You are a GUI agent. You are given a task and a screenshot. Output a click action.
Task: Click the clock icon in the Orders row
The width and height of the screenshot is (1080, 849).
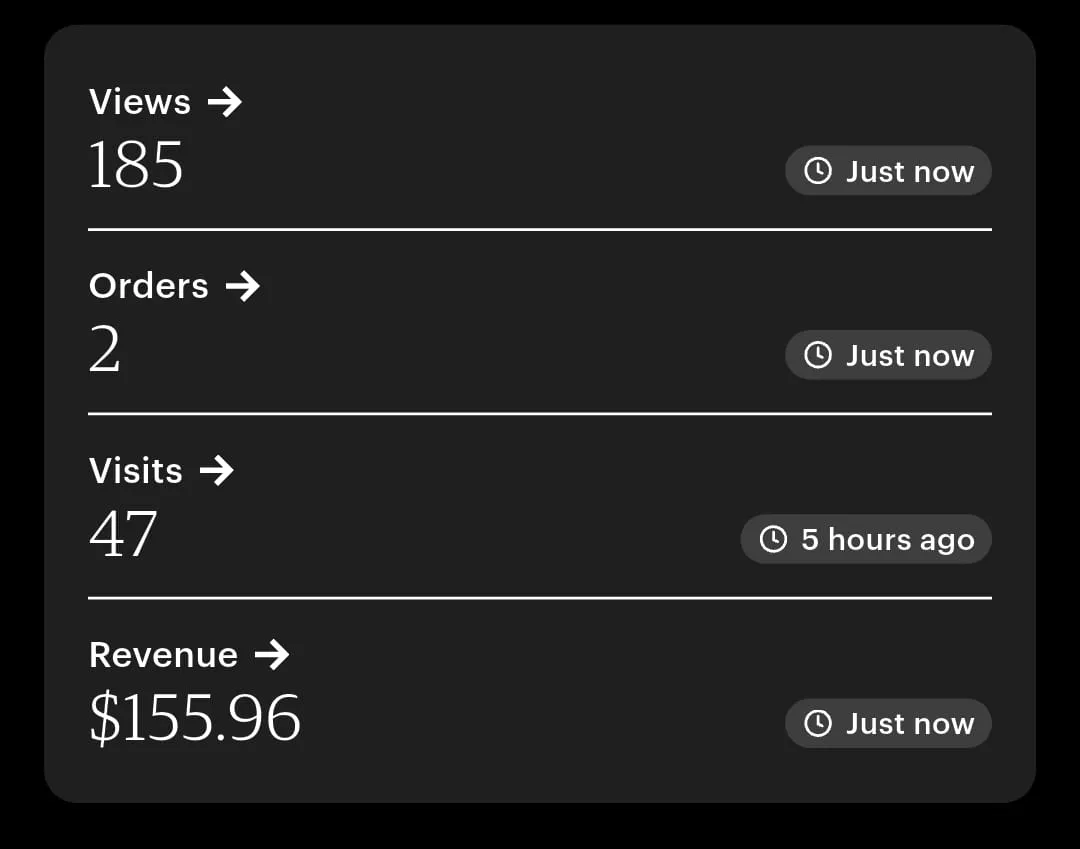coord(818,355)
